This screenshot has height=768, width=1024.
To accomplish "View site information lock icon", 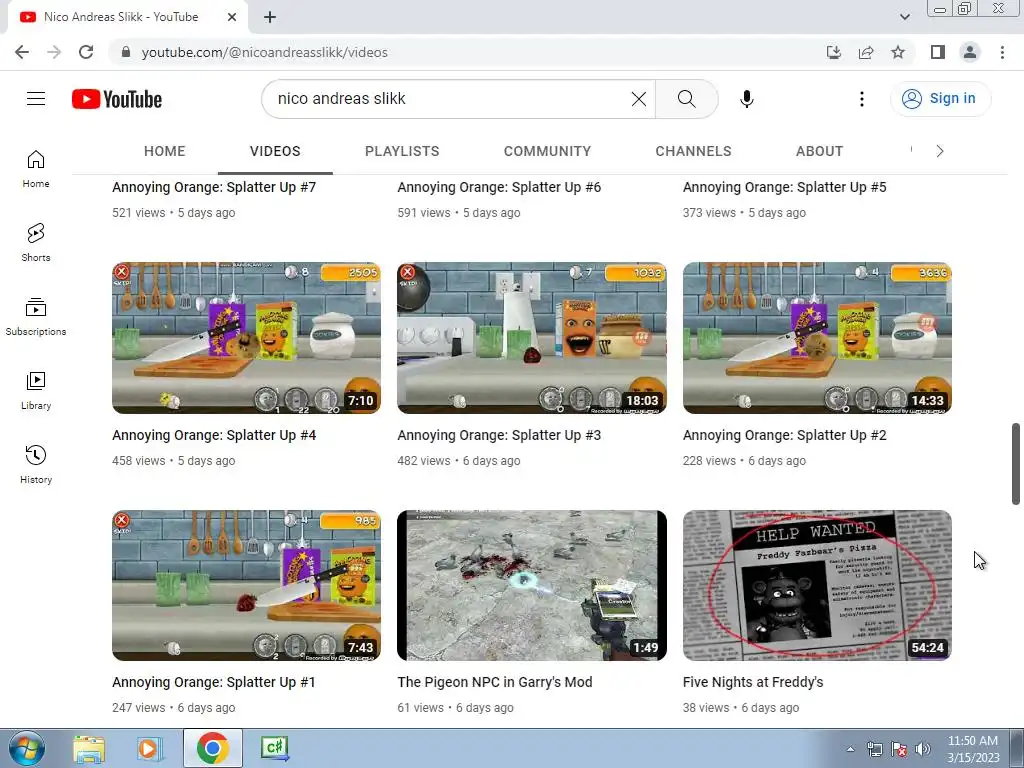I will (126, 52).
